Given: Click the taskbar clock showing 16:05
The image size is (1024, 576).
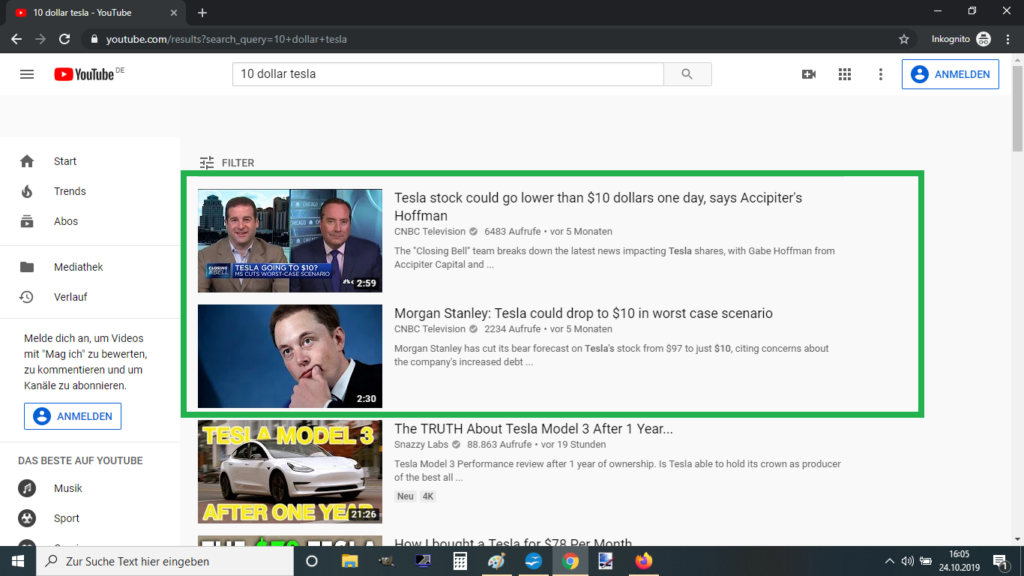Looking at the screenshot, I should pos(959,561).
